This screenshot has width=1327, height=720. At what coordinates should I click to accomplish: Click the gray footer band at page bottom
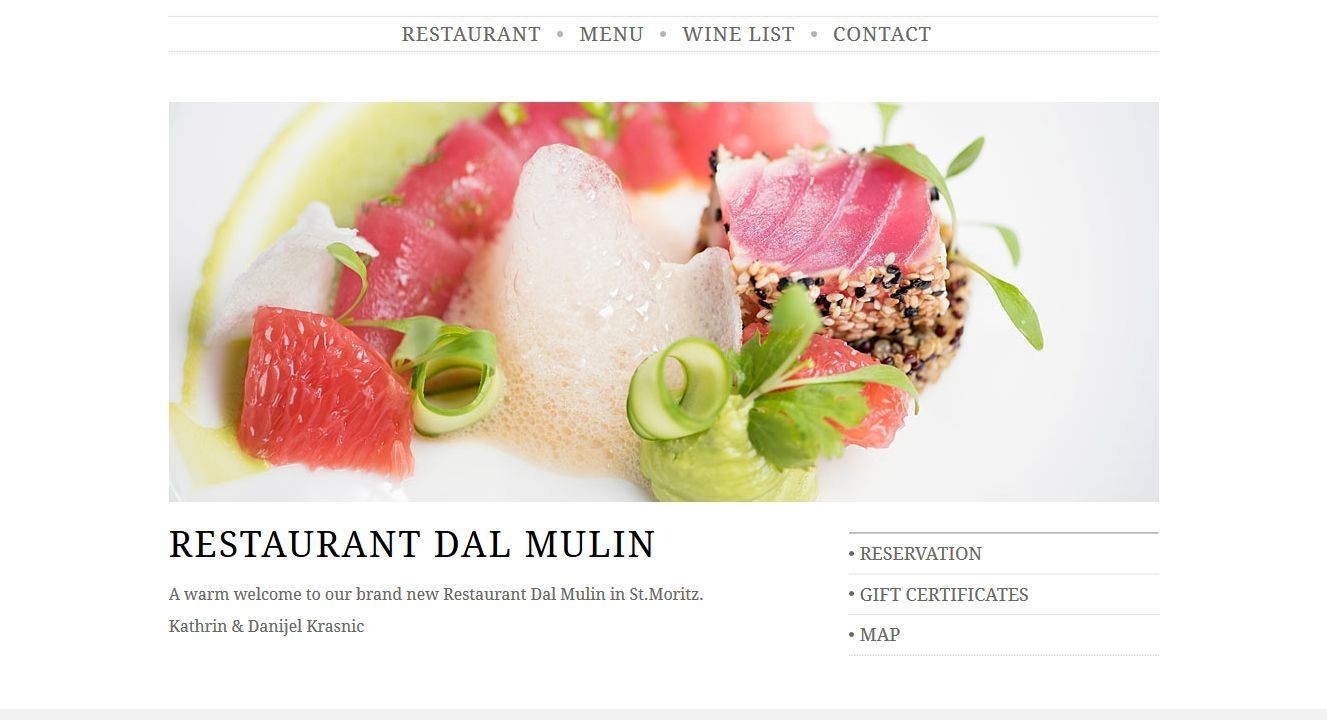663,714
